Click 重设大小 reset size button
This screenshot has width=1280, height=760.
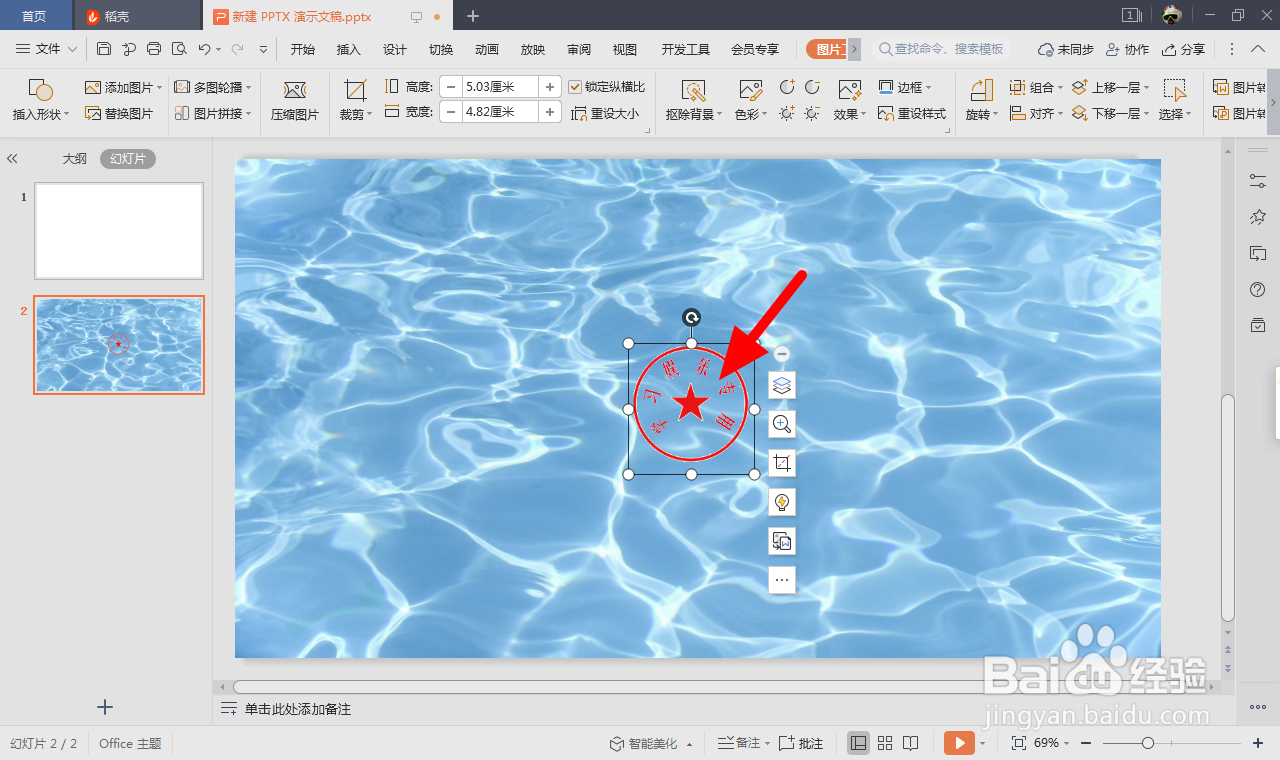(605, 114)
